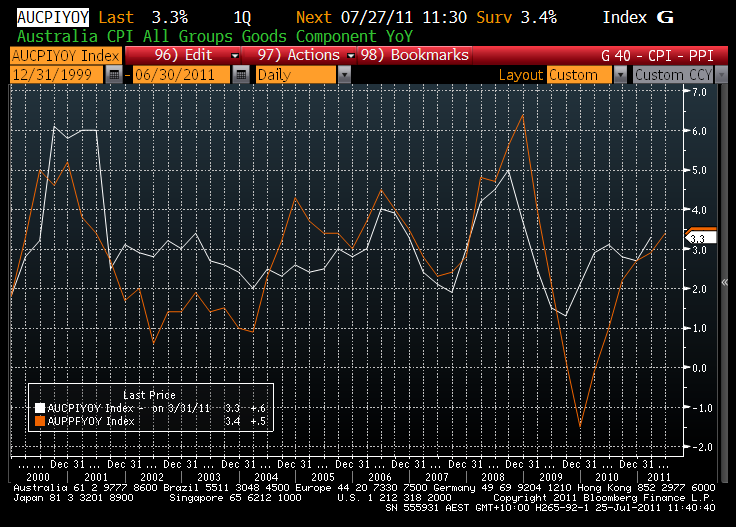Select the AUPPFYOY Index legend entry
The height and width of the screenshot is (527, 736).
[90, 421]
